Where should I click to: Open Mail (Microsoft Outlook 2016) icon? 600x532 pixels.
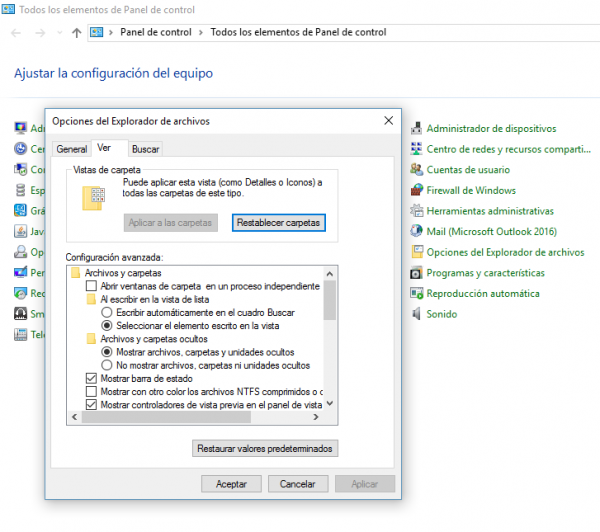(417, 232)
